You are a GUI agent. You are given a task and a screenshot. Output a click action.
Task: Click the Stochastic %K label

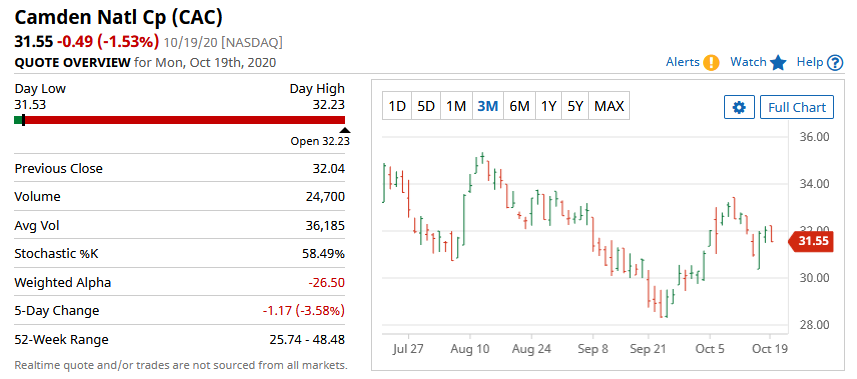[x=56, y=254]
